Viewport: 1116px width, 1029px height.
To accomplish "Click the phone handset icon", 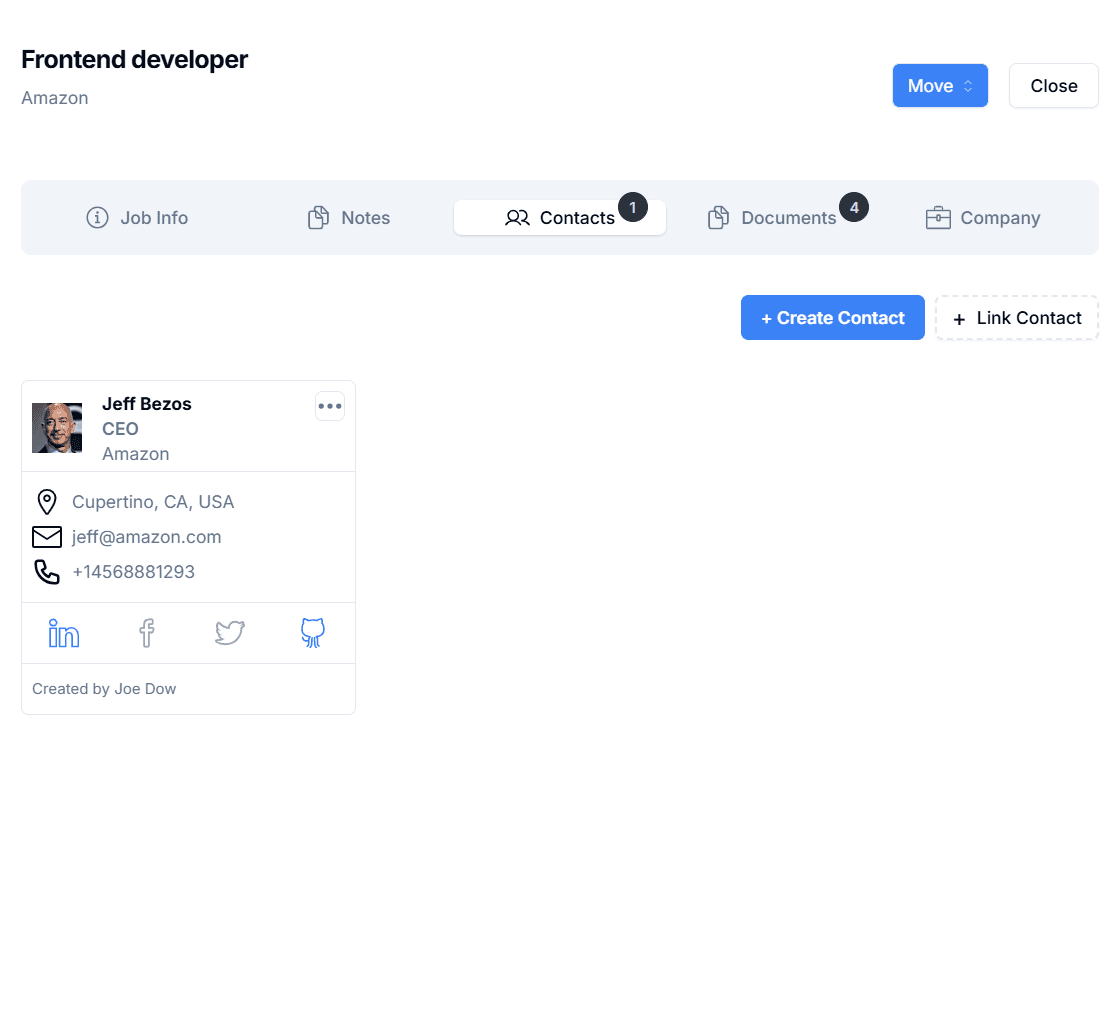I will click(47, 571).
